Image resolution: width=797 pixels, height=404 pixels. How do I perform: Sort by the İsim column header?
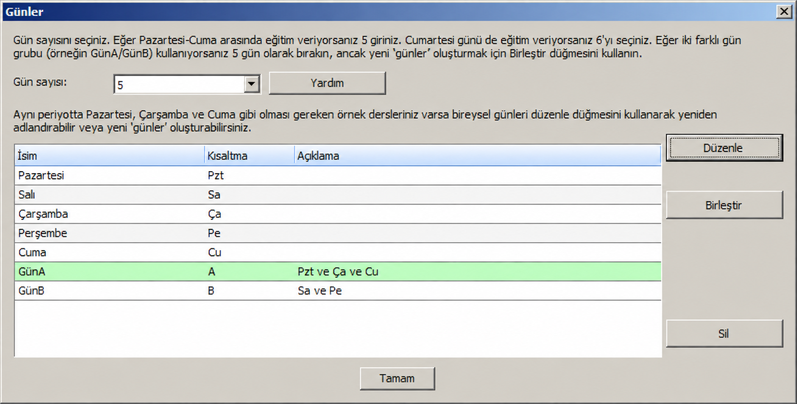(109, 156)
